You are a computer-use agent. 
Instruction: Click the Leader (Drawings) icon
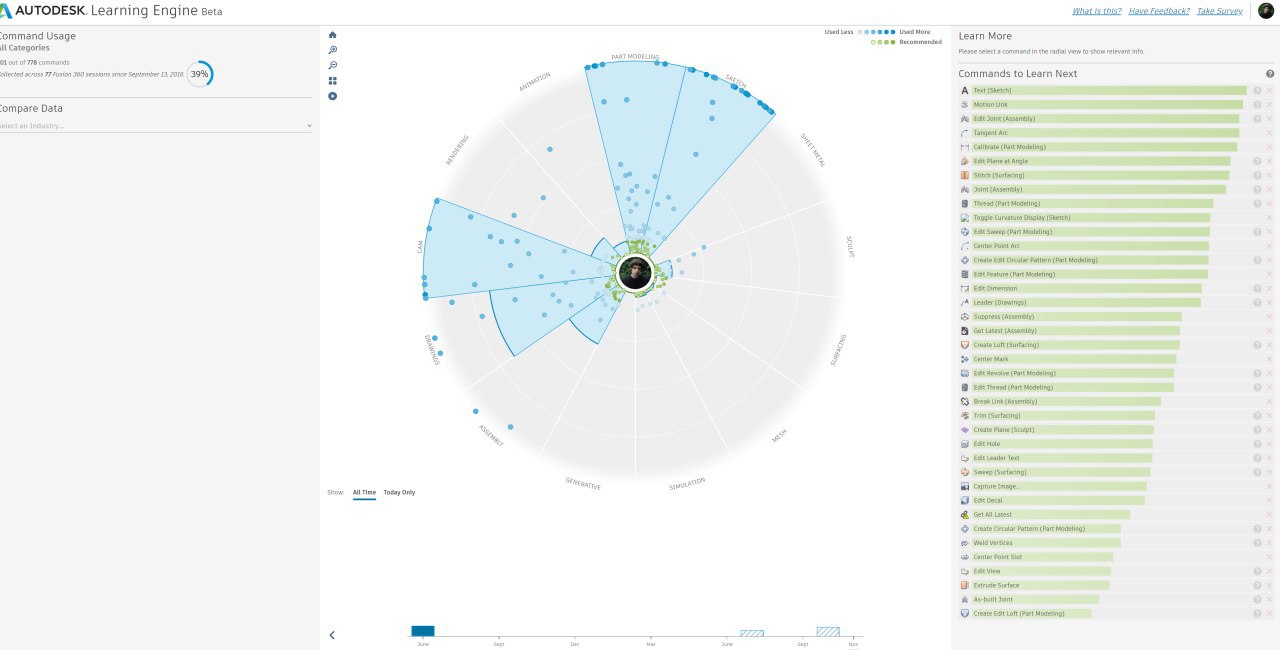click(x=965, y=302)
